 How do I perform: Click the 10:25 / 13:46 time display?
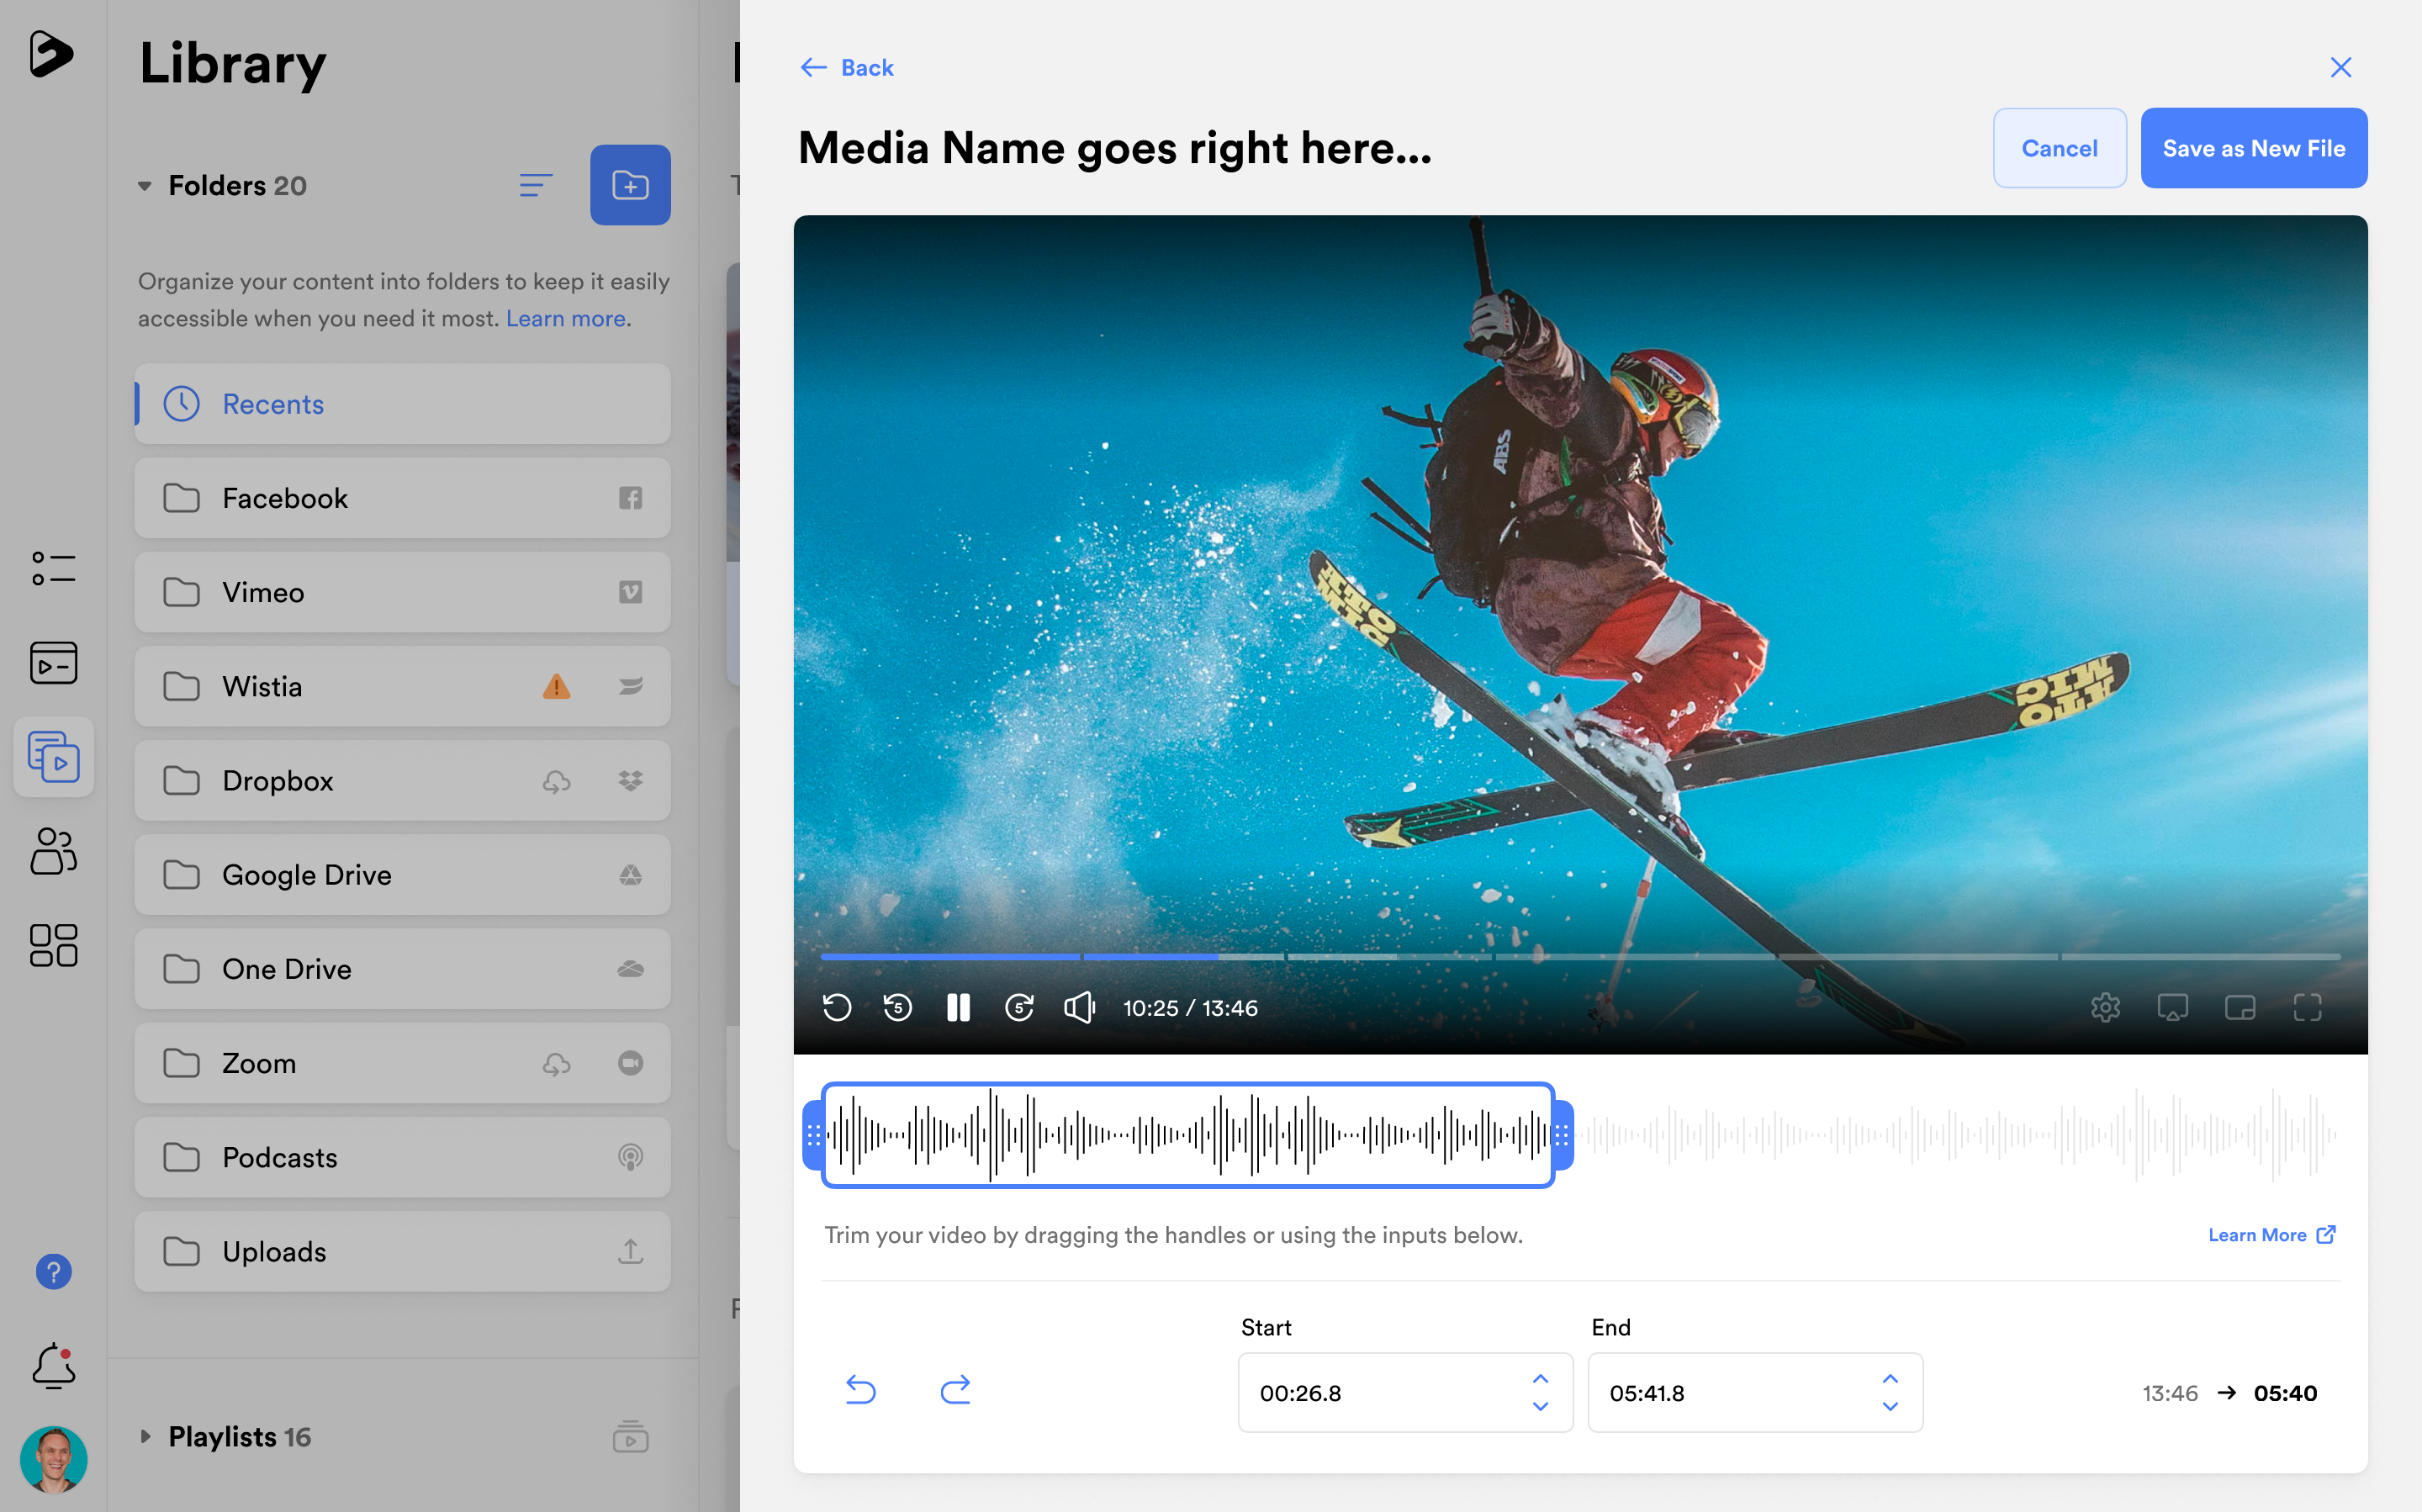point(1190,1008)
